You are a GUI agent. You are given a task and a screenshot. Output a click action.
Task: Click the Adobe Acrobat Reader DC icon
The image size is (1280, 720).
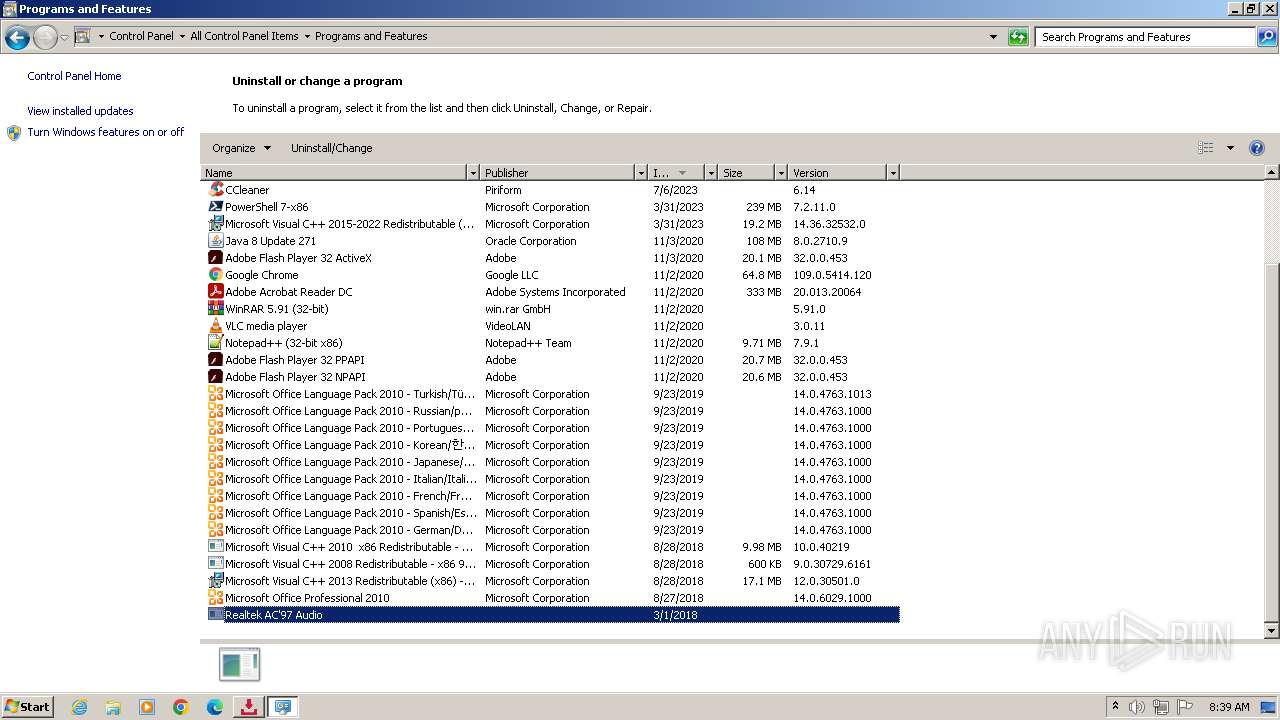pos(216,292)
